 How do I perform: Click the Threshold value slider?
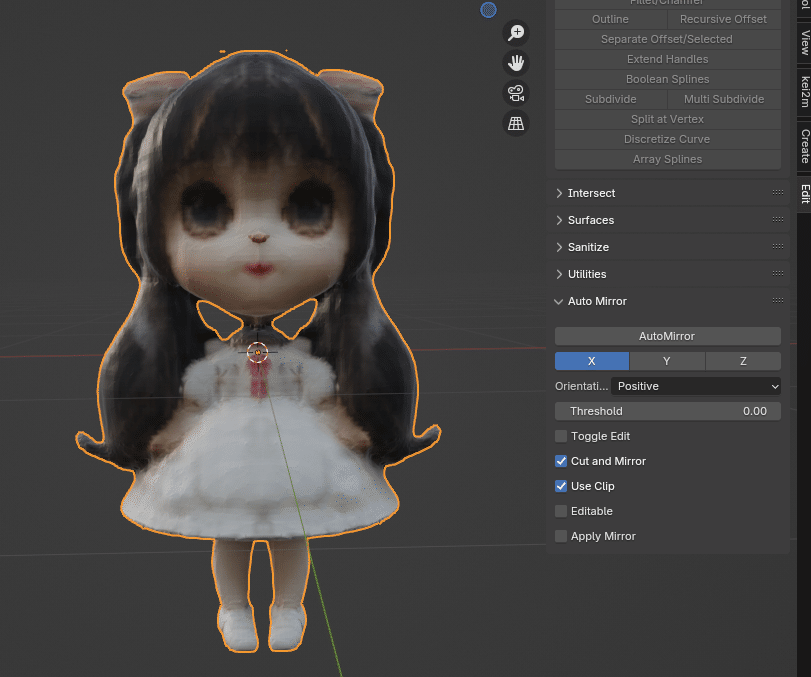coord(668,411)
